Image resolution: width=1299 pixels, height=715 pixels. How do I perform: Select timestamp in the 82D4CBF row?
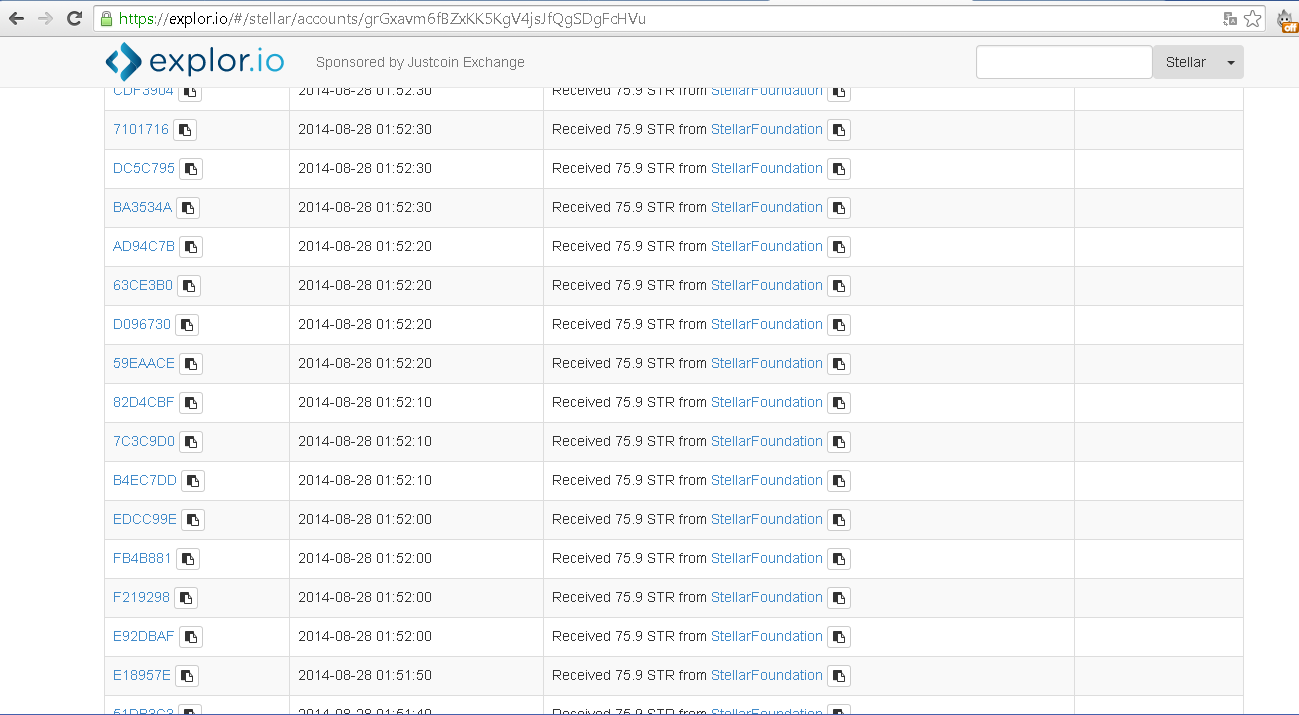pyautogui.click(x=365, y=402)
